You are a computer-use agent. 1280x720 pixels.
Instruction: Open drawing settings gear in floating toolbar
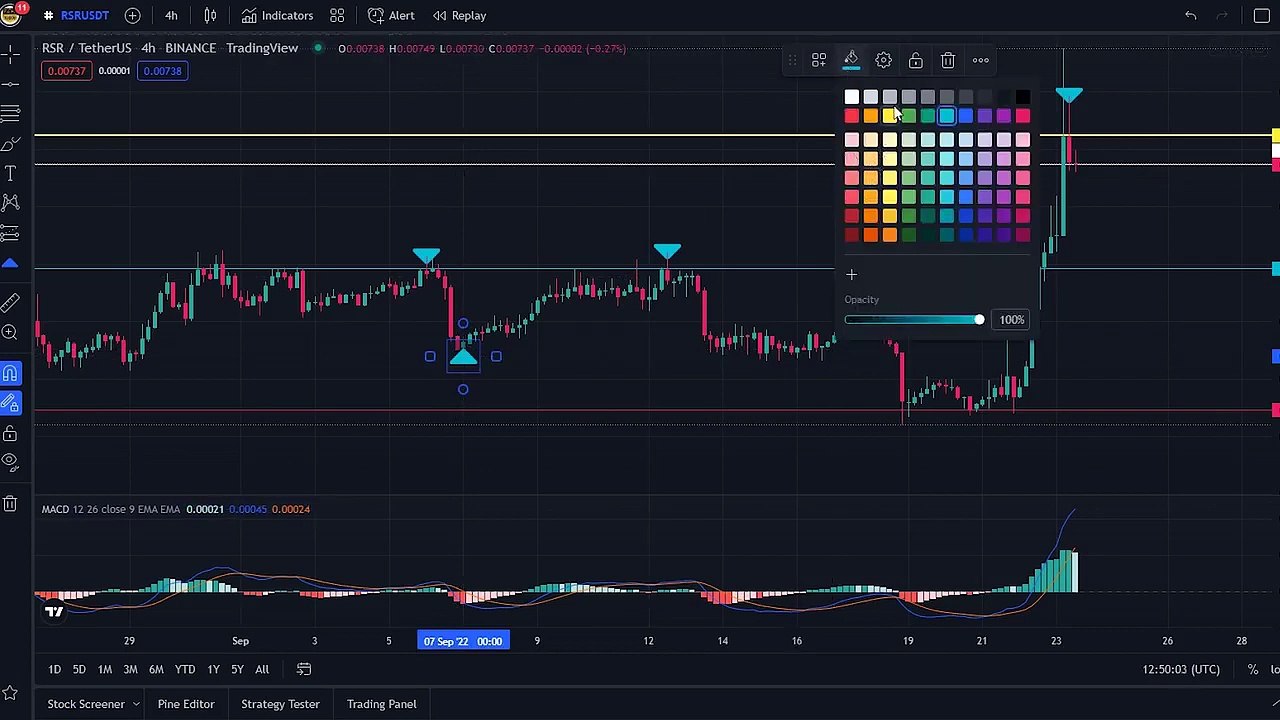883,60
